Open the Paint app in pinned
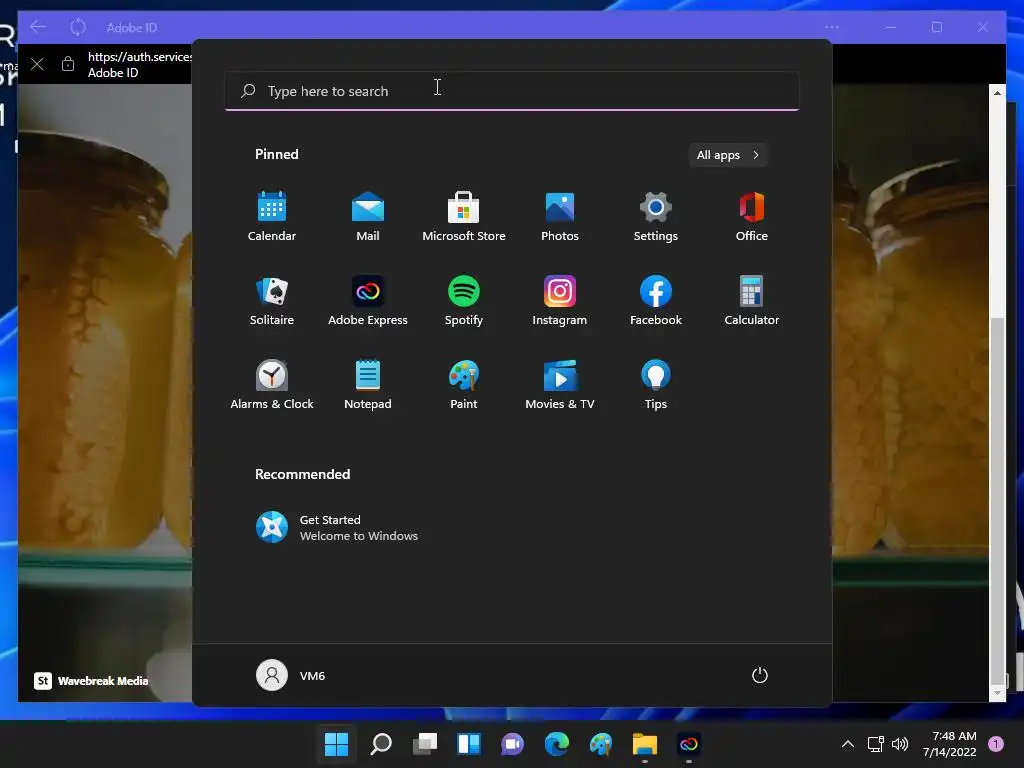 pyautogui.click(x=464, y=385)
